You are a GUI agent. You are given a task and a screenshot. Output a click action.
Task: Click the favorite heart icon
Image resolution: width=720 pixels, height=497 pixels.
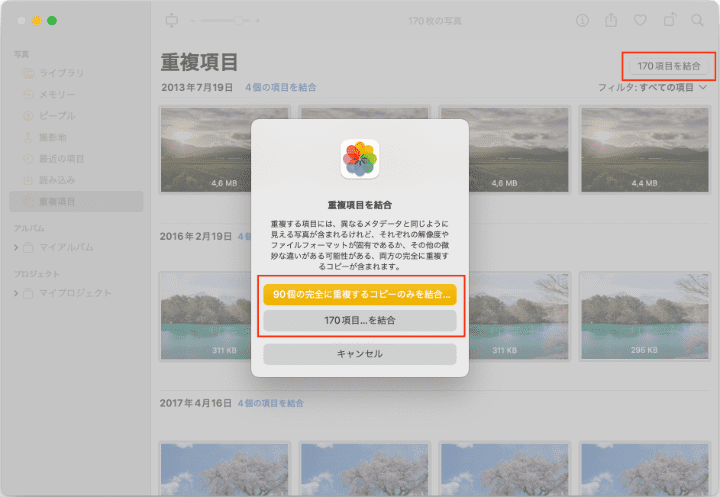pos(640,20)
